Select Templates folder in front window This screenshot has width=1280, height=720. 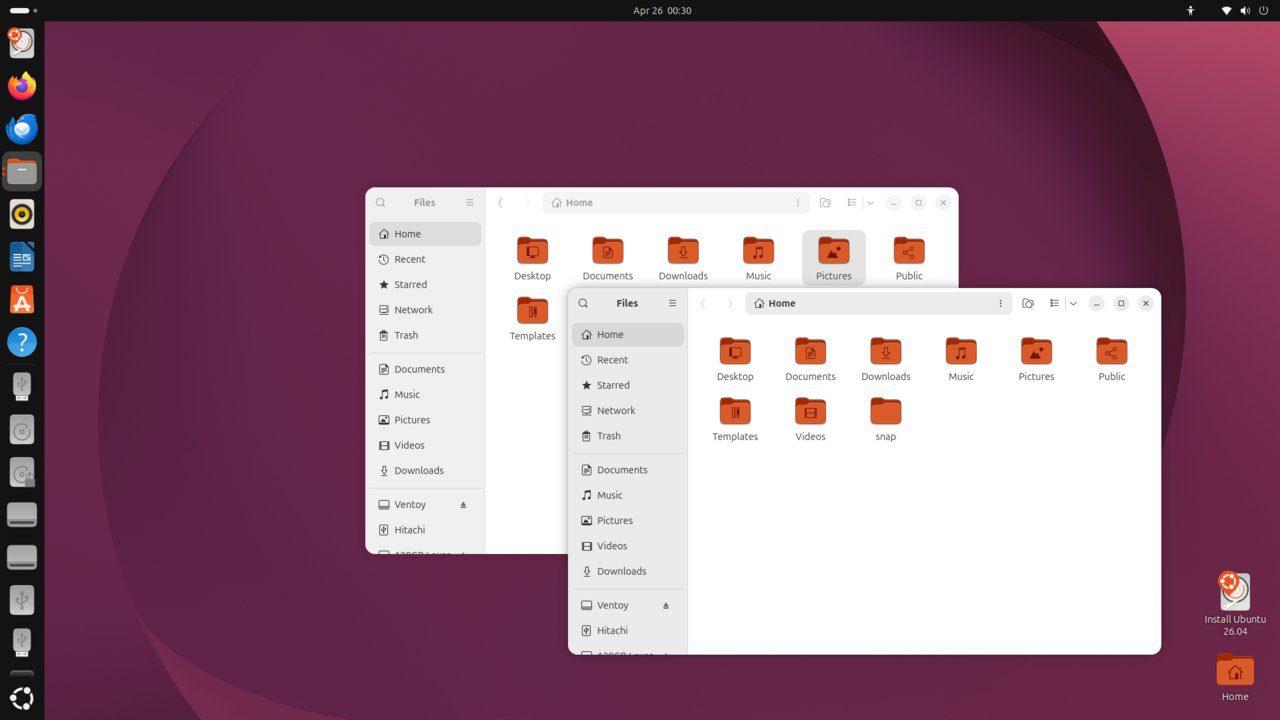tap(735, 419)
